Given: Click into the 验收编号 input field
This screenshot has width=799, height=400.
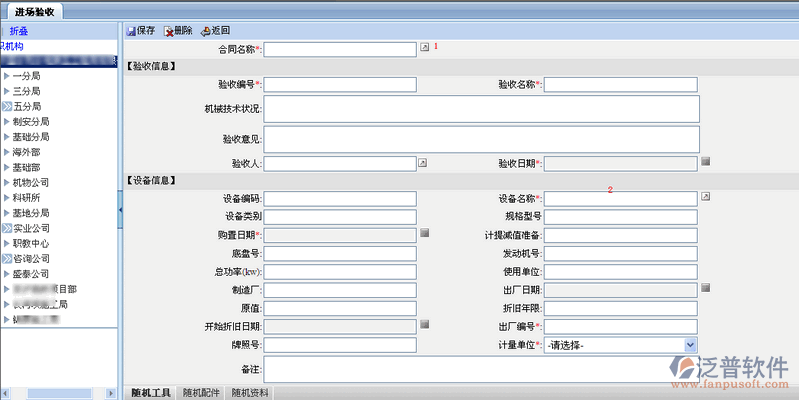Looking at the screenshot, I should click(x=340, y=84).
